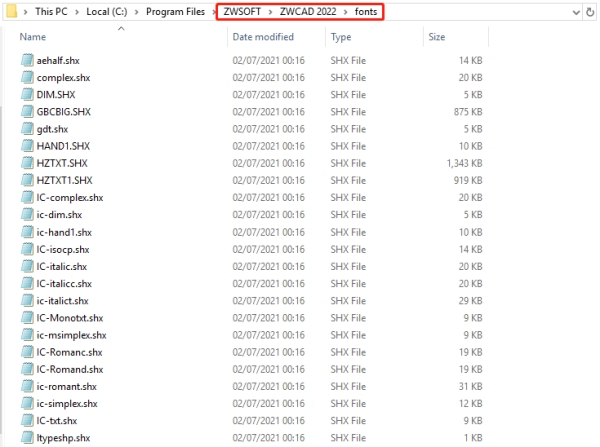
Task: Click the DIM.SHX file icon
Action: (27, 95)
